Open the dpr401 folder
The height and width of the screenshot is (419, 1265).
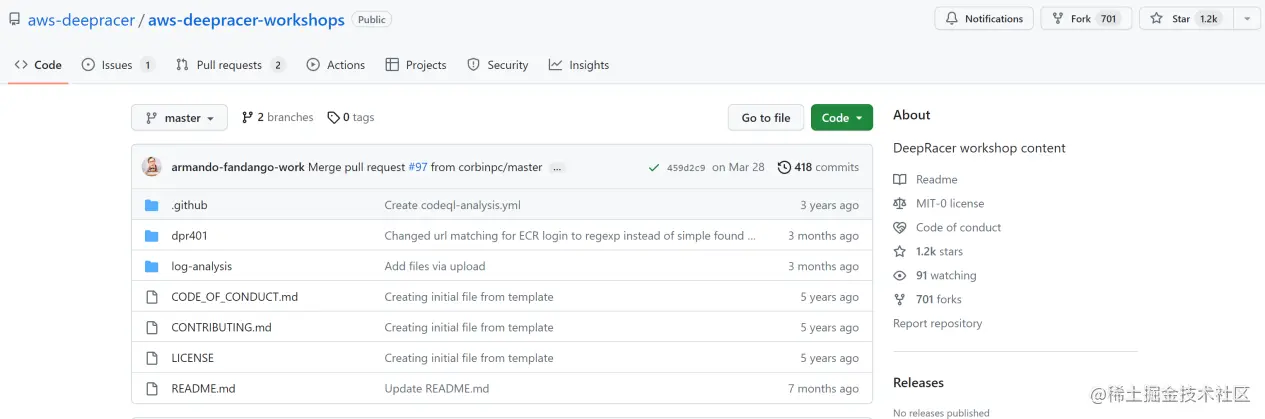click(x=189, y=236)
